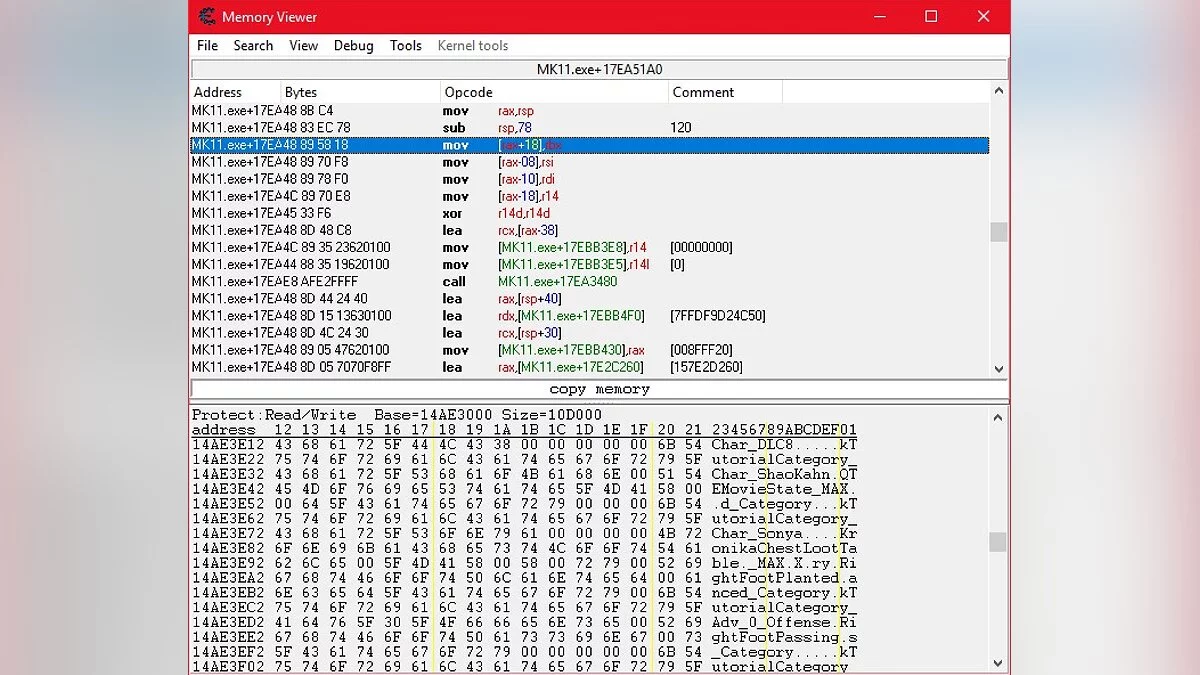1200x675 pixels.
Task: Open the File menu
Action: (x=207, y=46)
